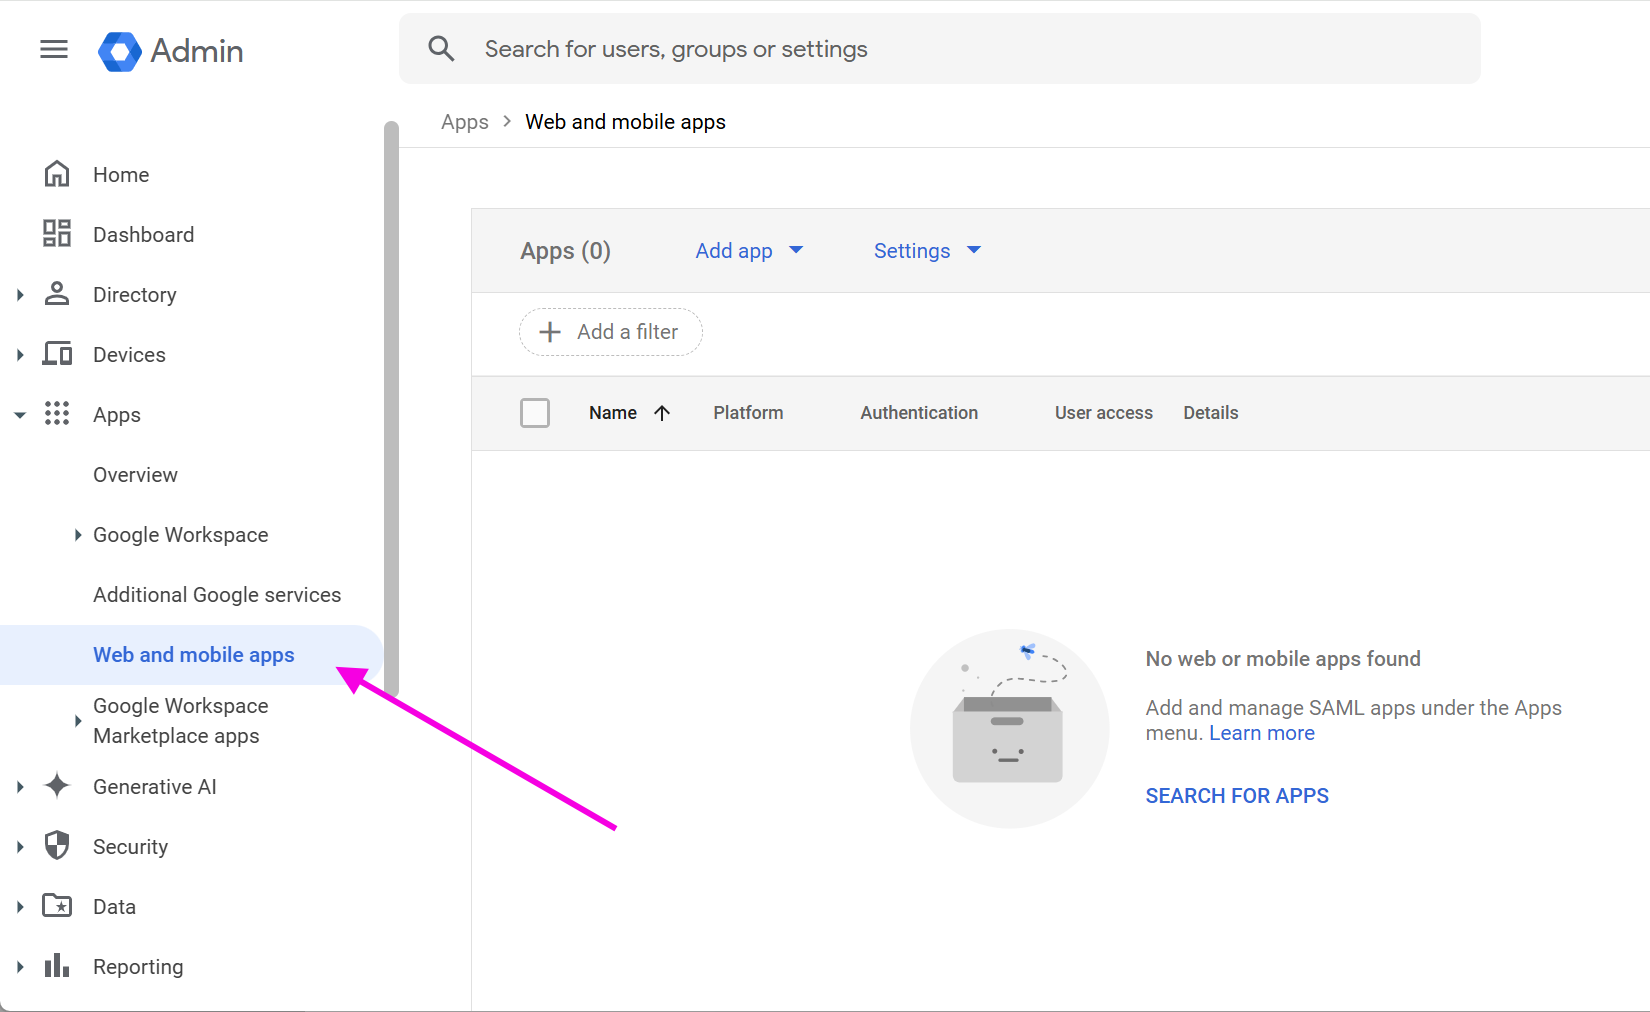Expand Google Workspace Marketplace apps arrow
This screenshot has width=1650, height=1012.
tap(78, 721)
